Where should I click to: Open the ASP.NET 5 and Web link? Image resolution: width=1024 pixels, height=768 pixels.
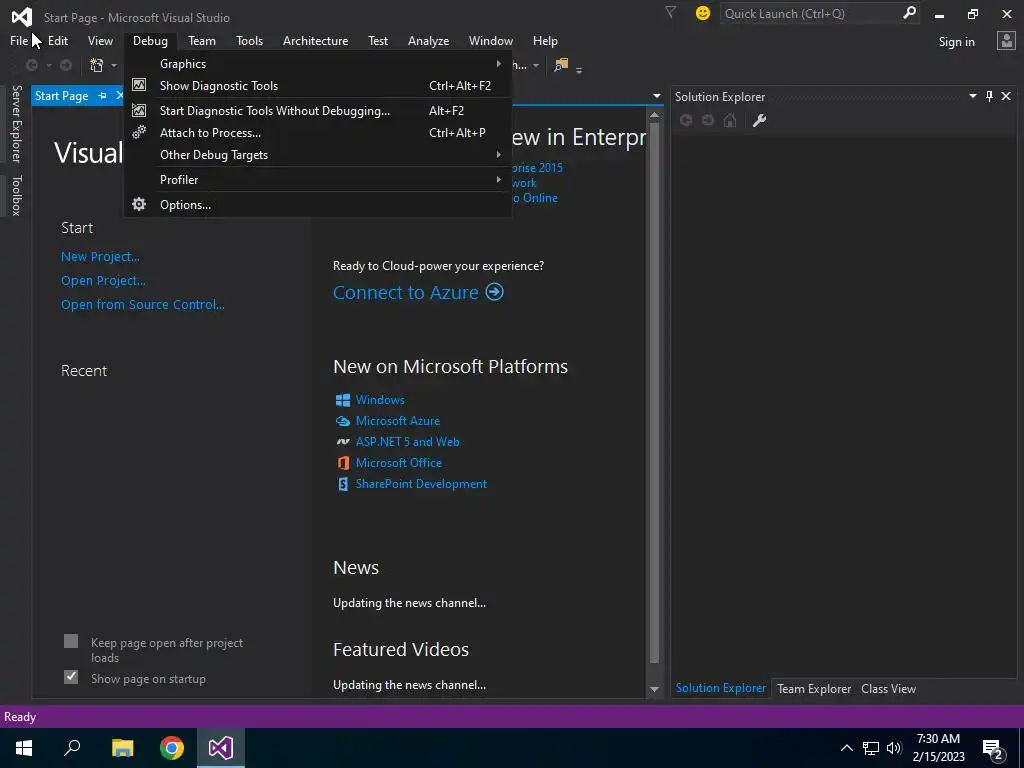point(408,442)
